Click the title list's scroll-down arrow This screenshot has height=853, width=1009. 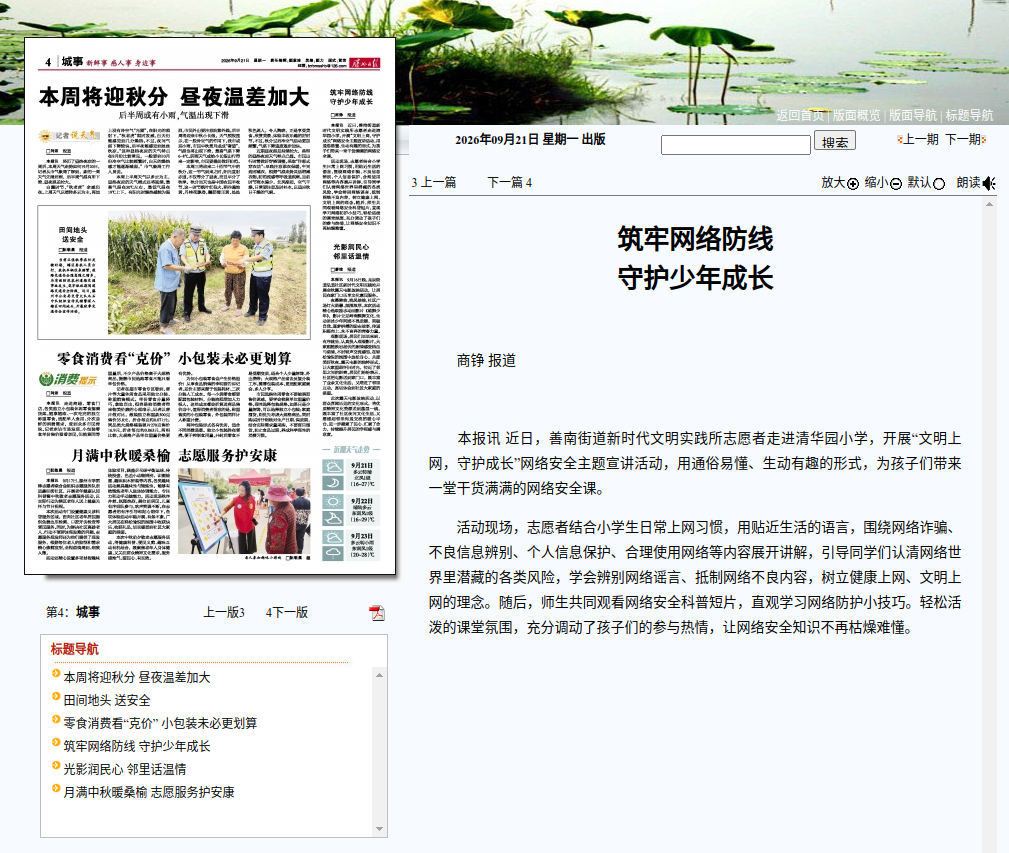(380, 829)
